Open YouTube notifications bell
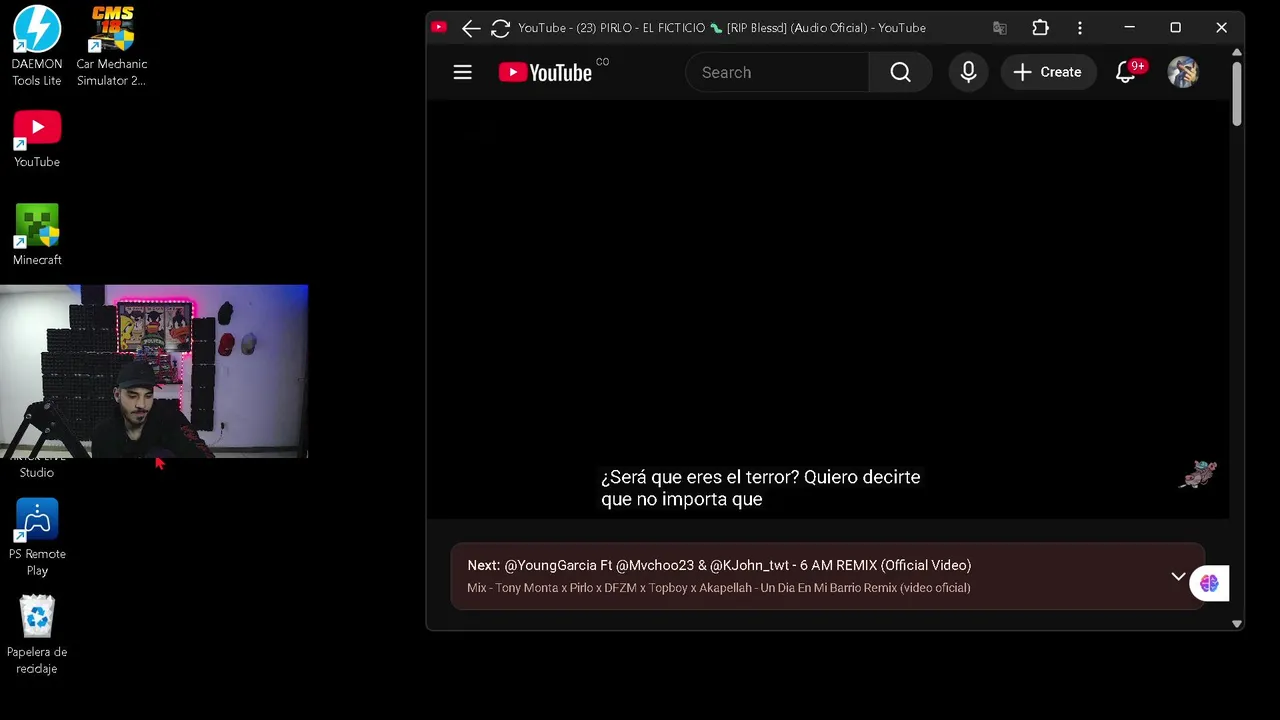The width and height of the screenshot is (1280, 720). click(x=1126, y=72)
